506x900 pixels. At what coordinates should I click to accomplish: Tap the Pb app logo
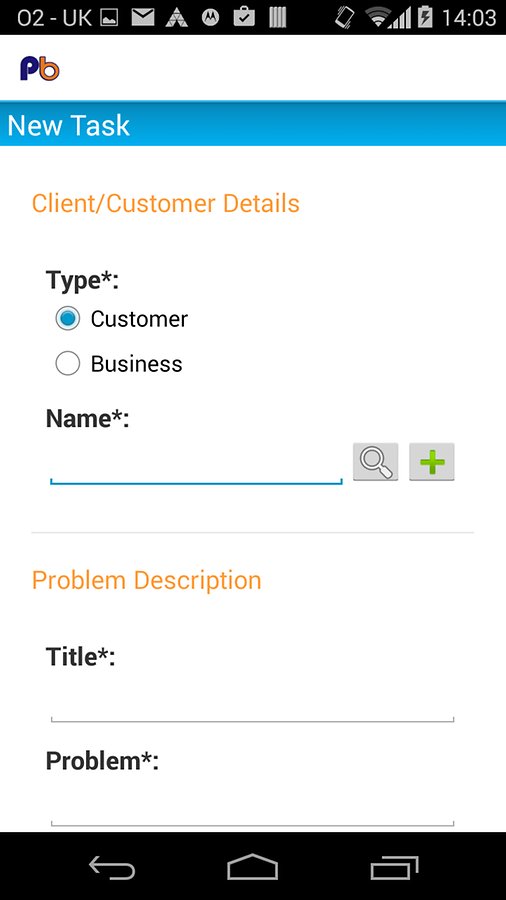point(40,68)
